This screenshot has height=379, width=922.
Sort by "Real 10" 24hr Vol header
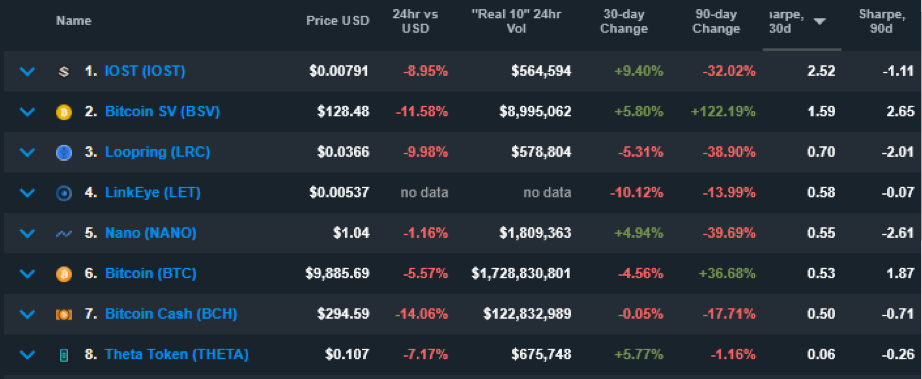pos(516,22)
